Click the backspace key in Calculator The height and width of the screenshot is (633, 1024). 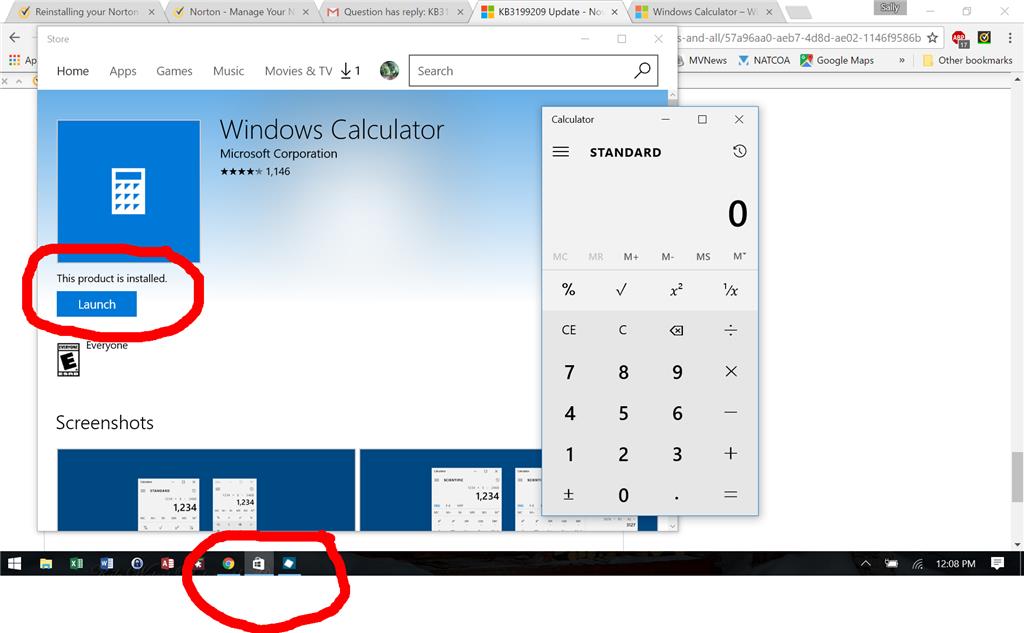[677, 331]
